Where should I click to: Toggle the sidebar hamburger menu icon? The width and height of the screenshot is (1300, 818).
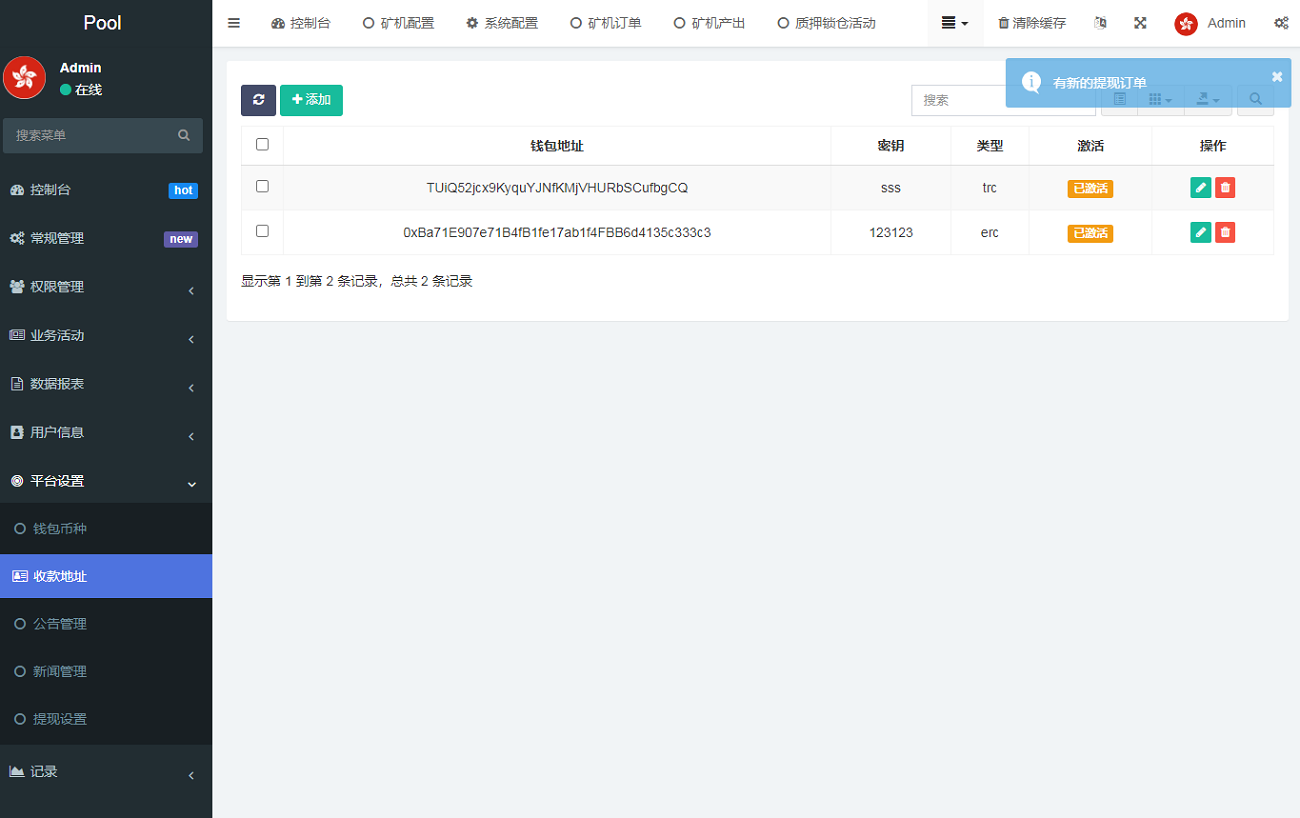pos(234,23)
